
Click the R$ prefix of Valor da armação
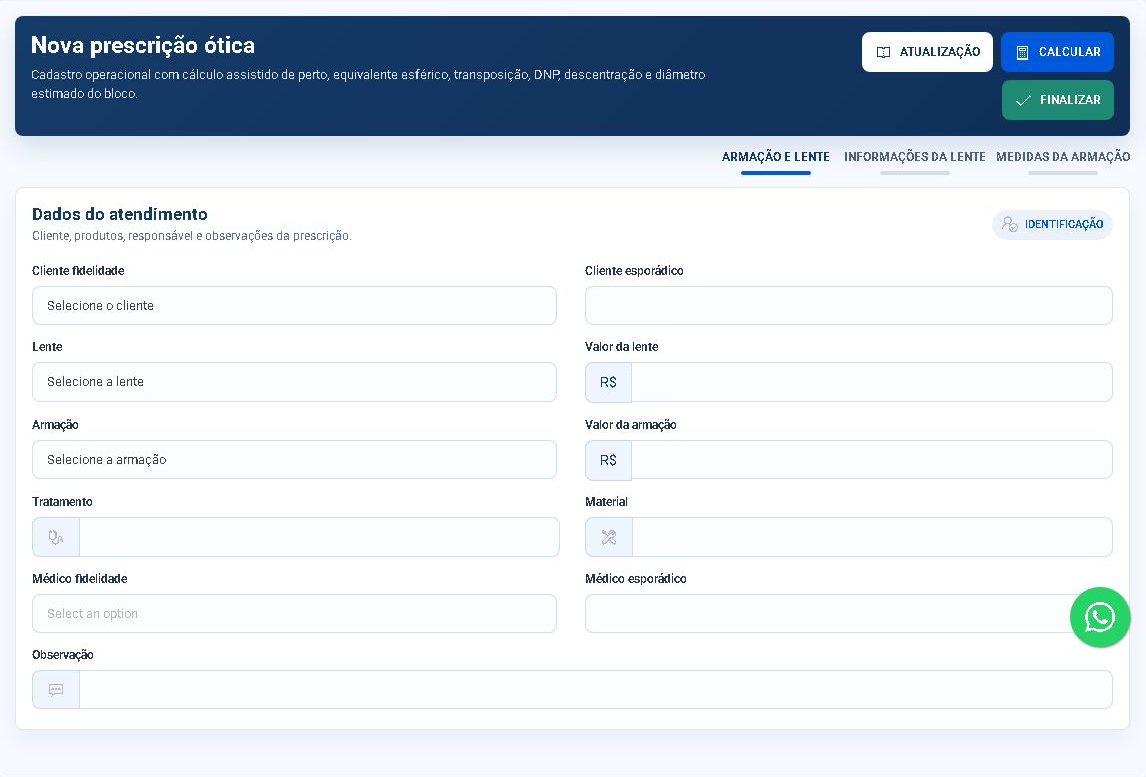tap(608, 460)
